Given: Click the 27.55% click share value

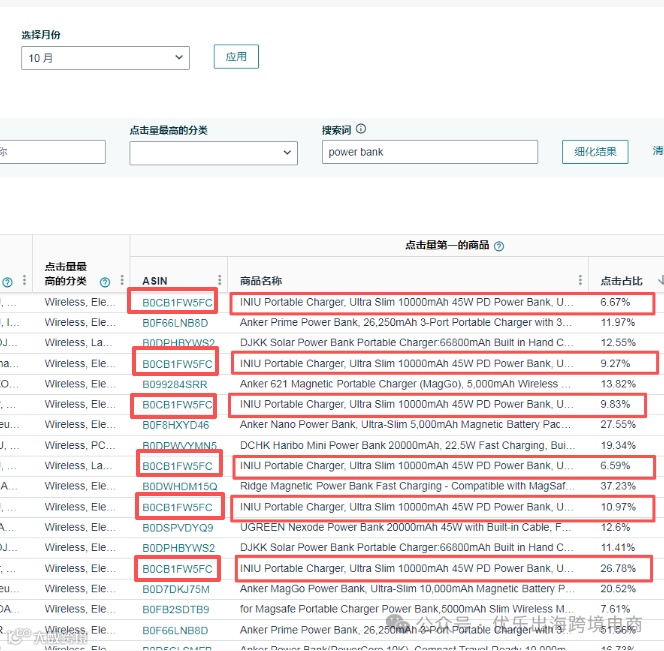Looking at the screenshot, I should [618, 424].
